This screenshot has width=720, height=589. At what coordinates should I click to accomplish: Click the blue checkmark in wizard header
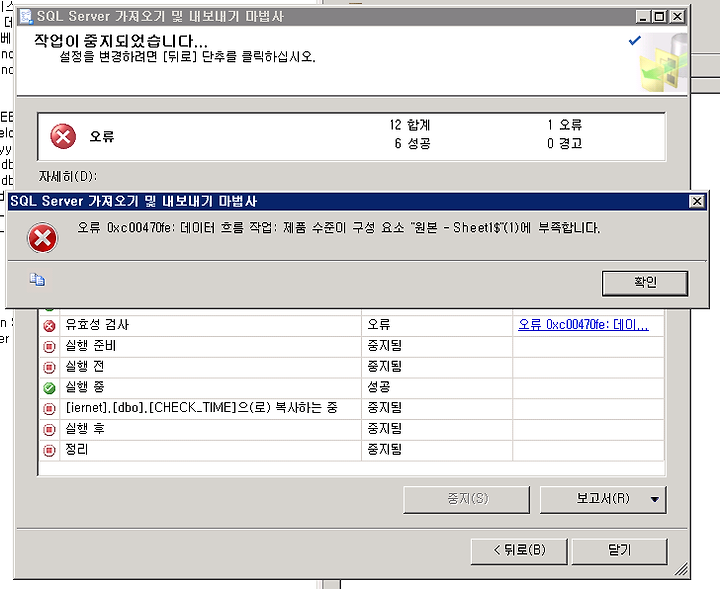(x=634, y=40)
